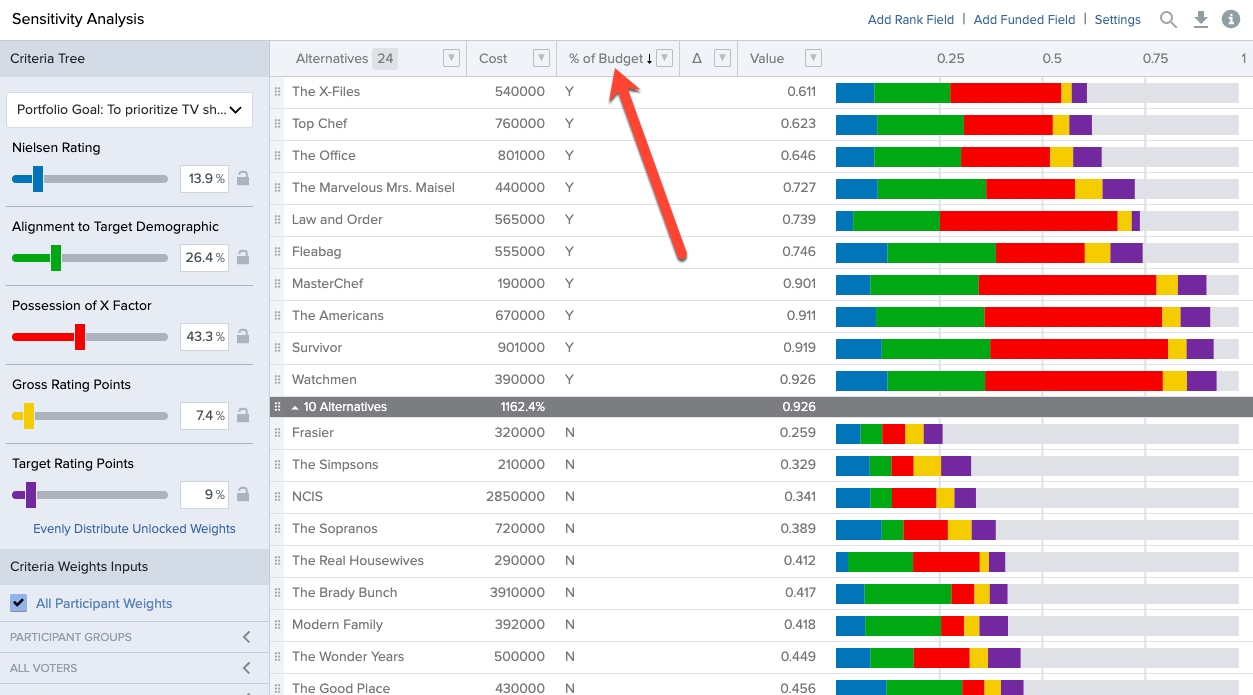Click the NCIS row drag handle
Viewport: 1253px width, 695px height.
tap(277, 496)
